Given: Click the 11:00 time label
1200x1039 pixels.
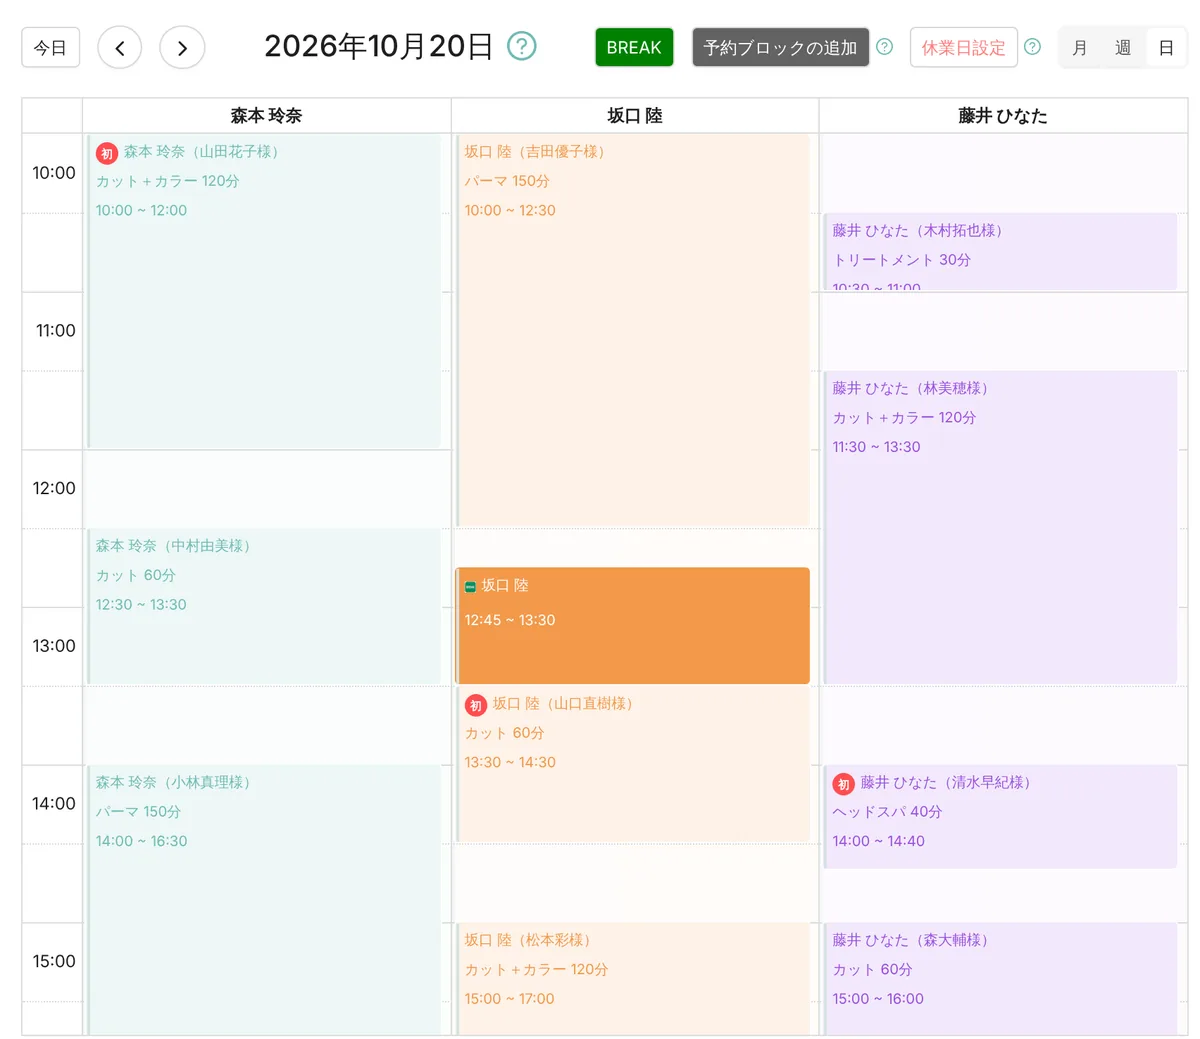Looking at the screenshot, I should [x=56, y=331].
